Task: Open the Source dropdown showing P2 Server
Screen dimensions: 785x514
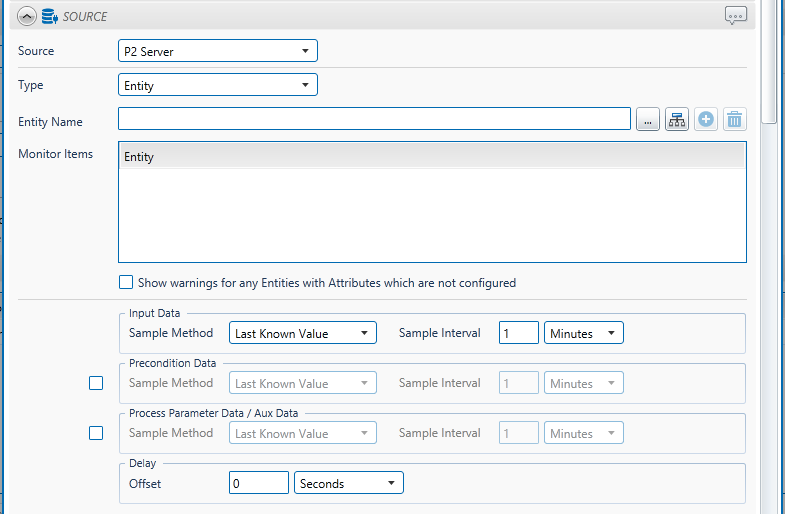Action: pos(217,51)
